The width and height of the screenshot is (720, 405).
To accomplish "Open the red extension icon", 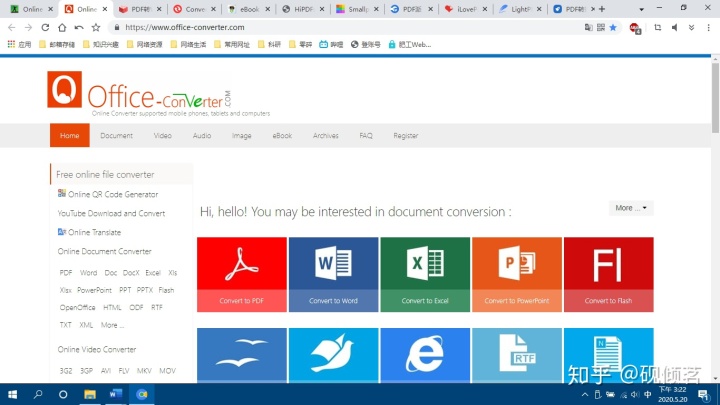I will [x=635, y=28].
